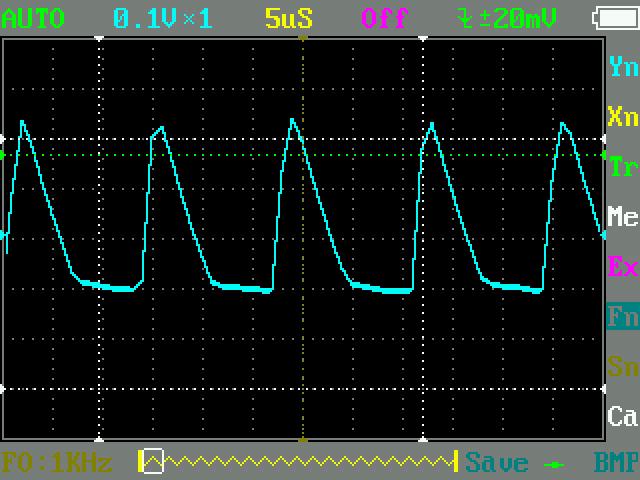Screen dimensions: 640x480
Task: Select the ±20mV trigger sensitivity value
Action: point(518,18)
